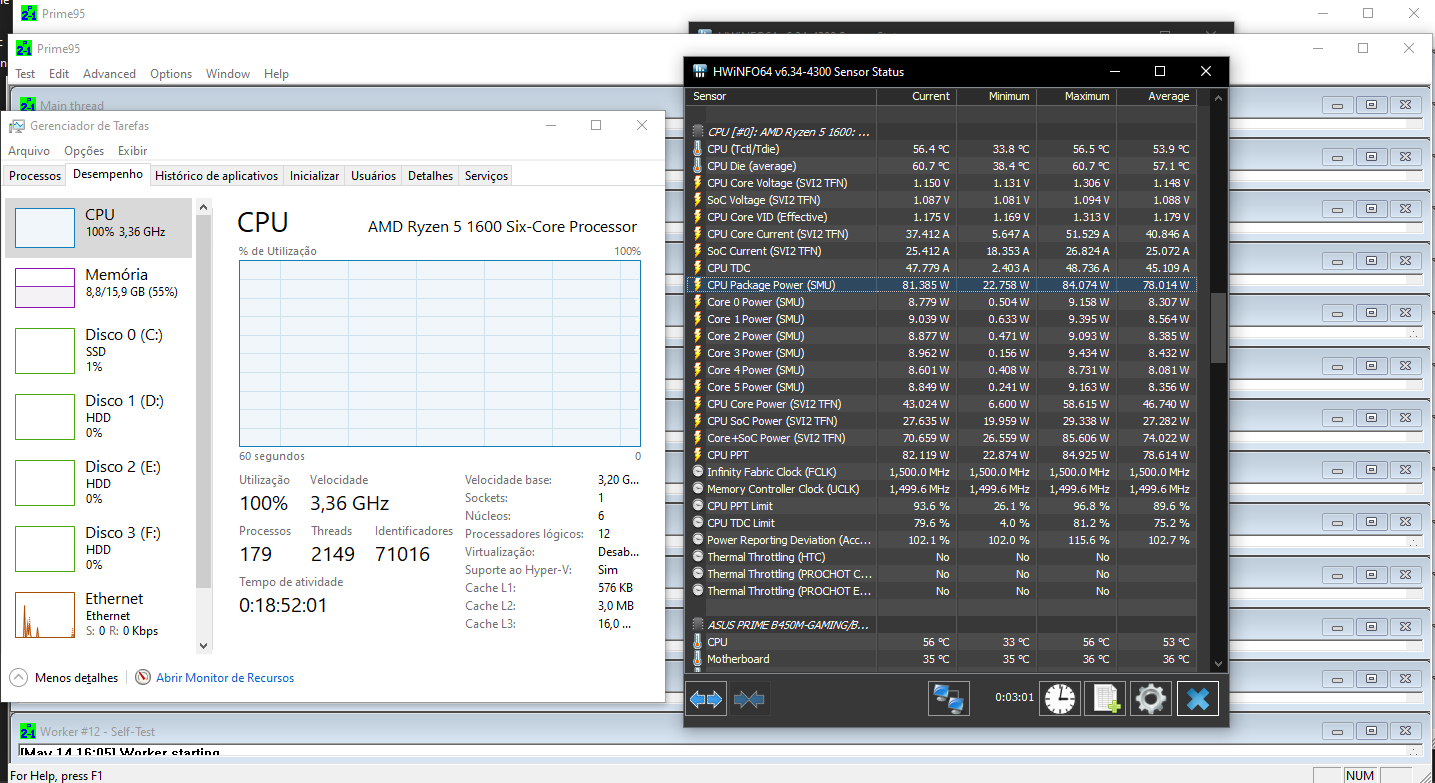This screenshot has width=1435, height=783.
Task: Select Memória in the Task Manager sidebar
Action: [98, 288]
